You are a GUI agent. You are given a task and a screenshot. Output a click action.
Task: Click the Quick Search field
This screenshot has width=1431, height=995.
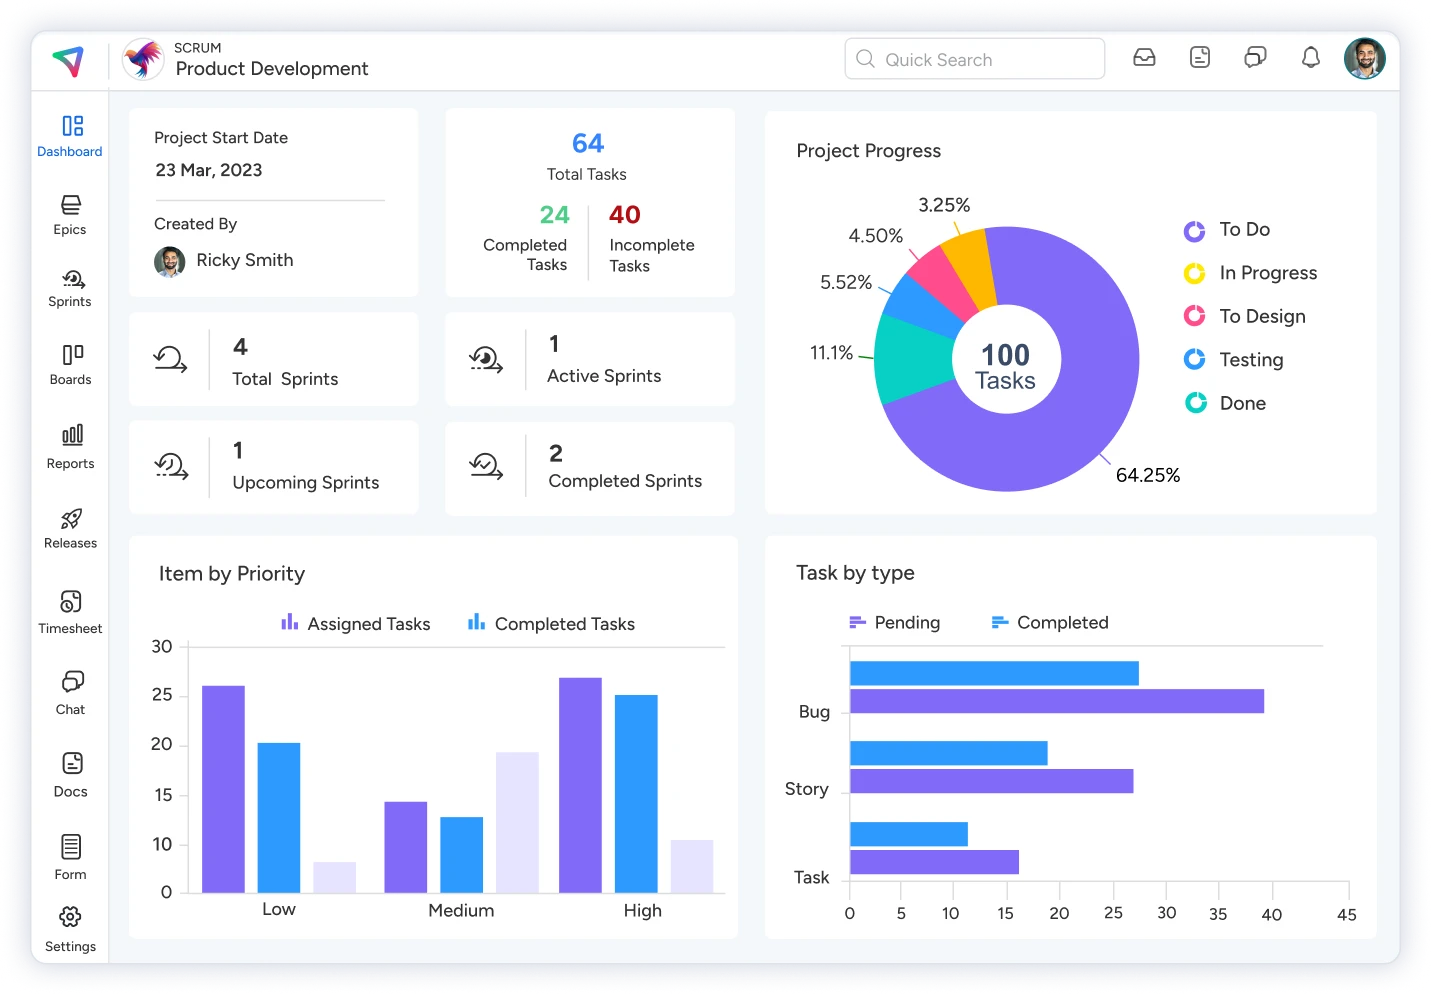pyautogui.click(x=975, y=59)
